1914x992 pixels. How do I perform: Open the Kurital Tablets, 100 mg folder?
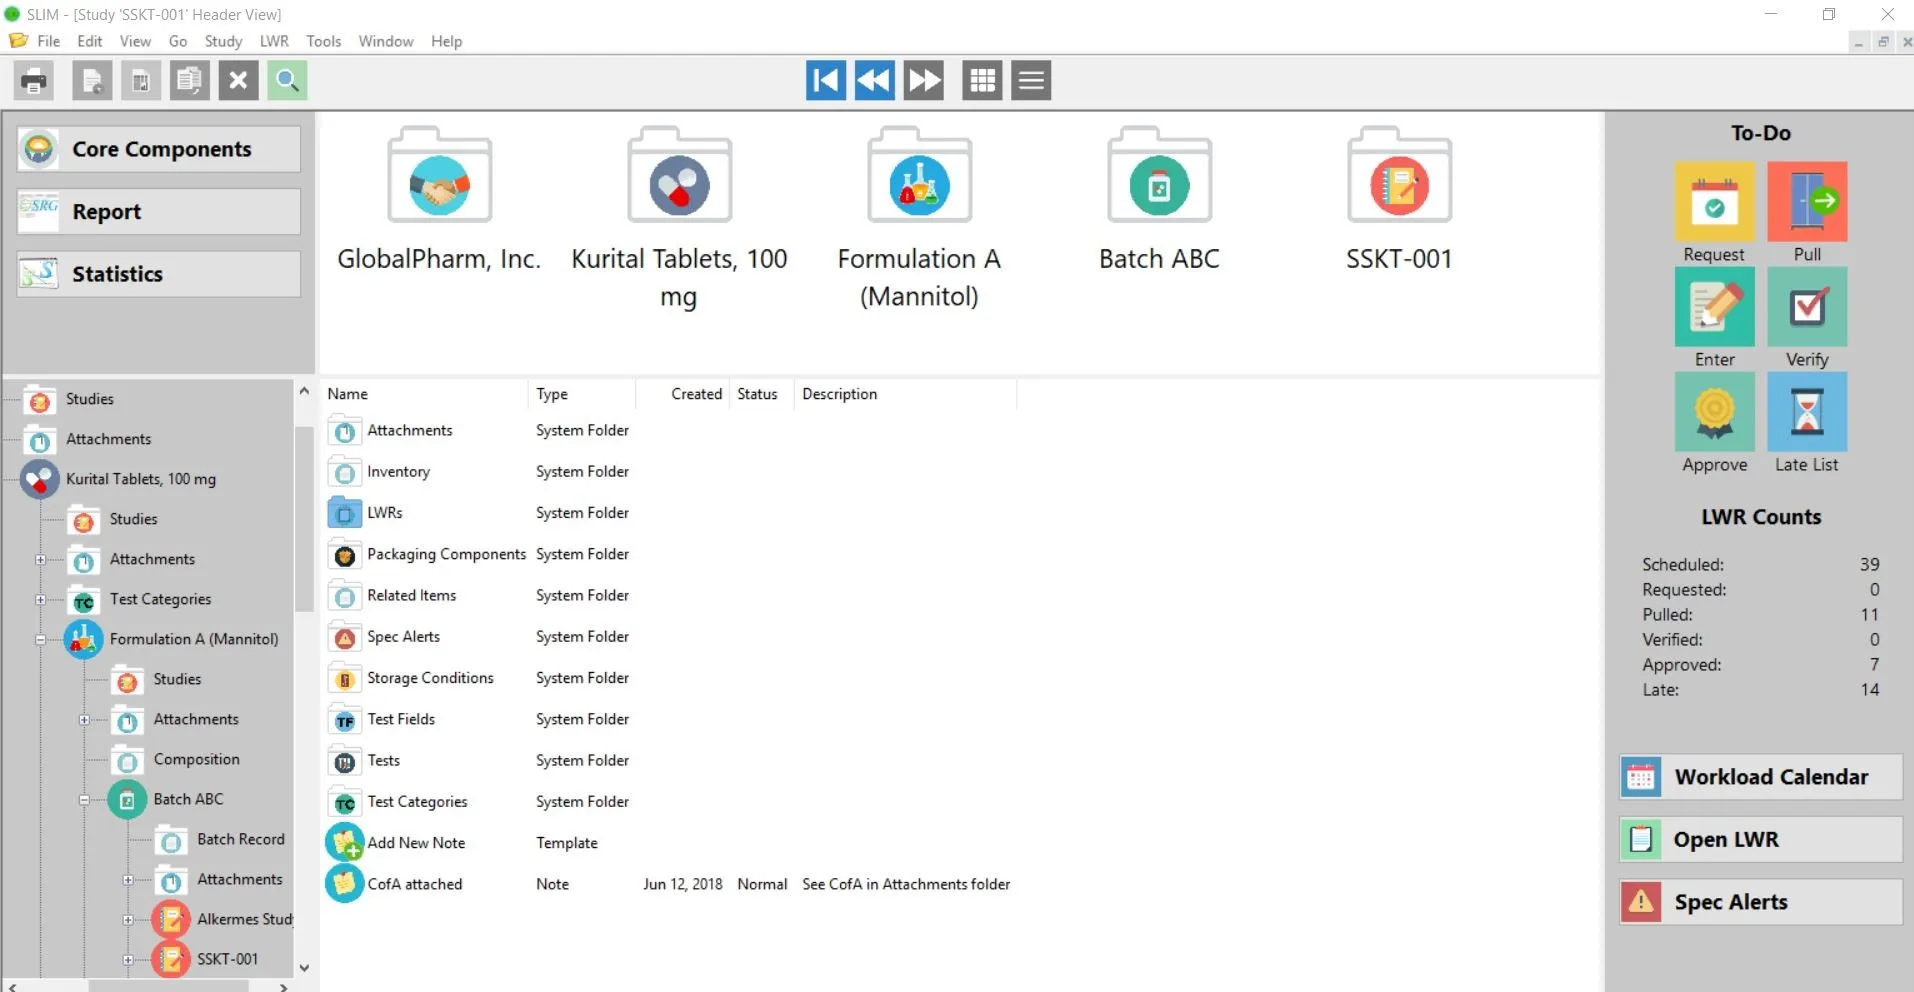pos(679,176)
